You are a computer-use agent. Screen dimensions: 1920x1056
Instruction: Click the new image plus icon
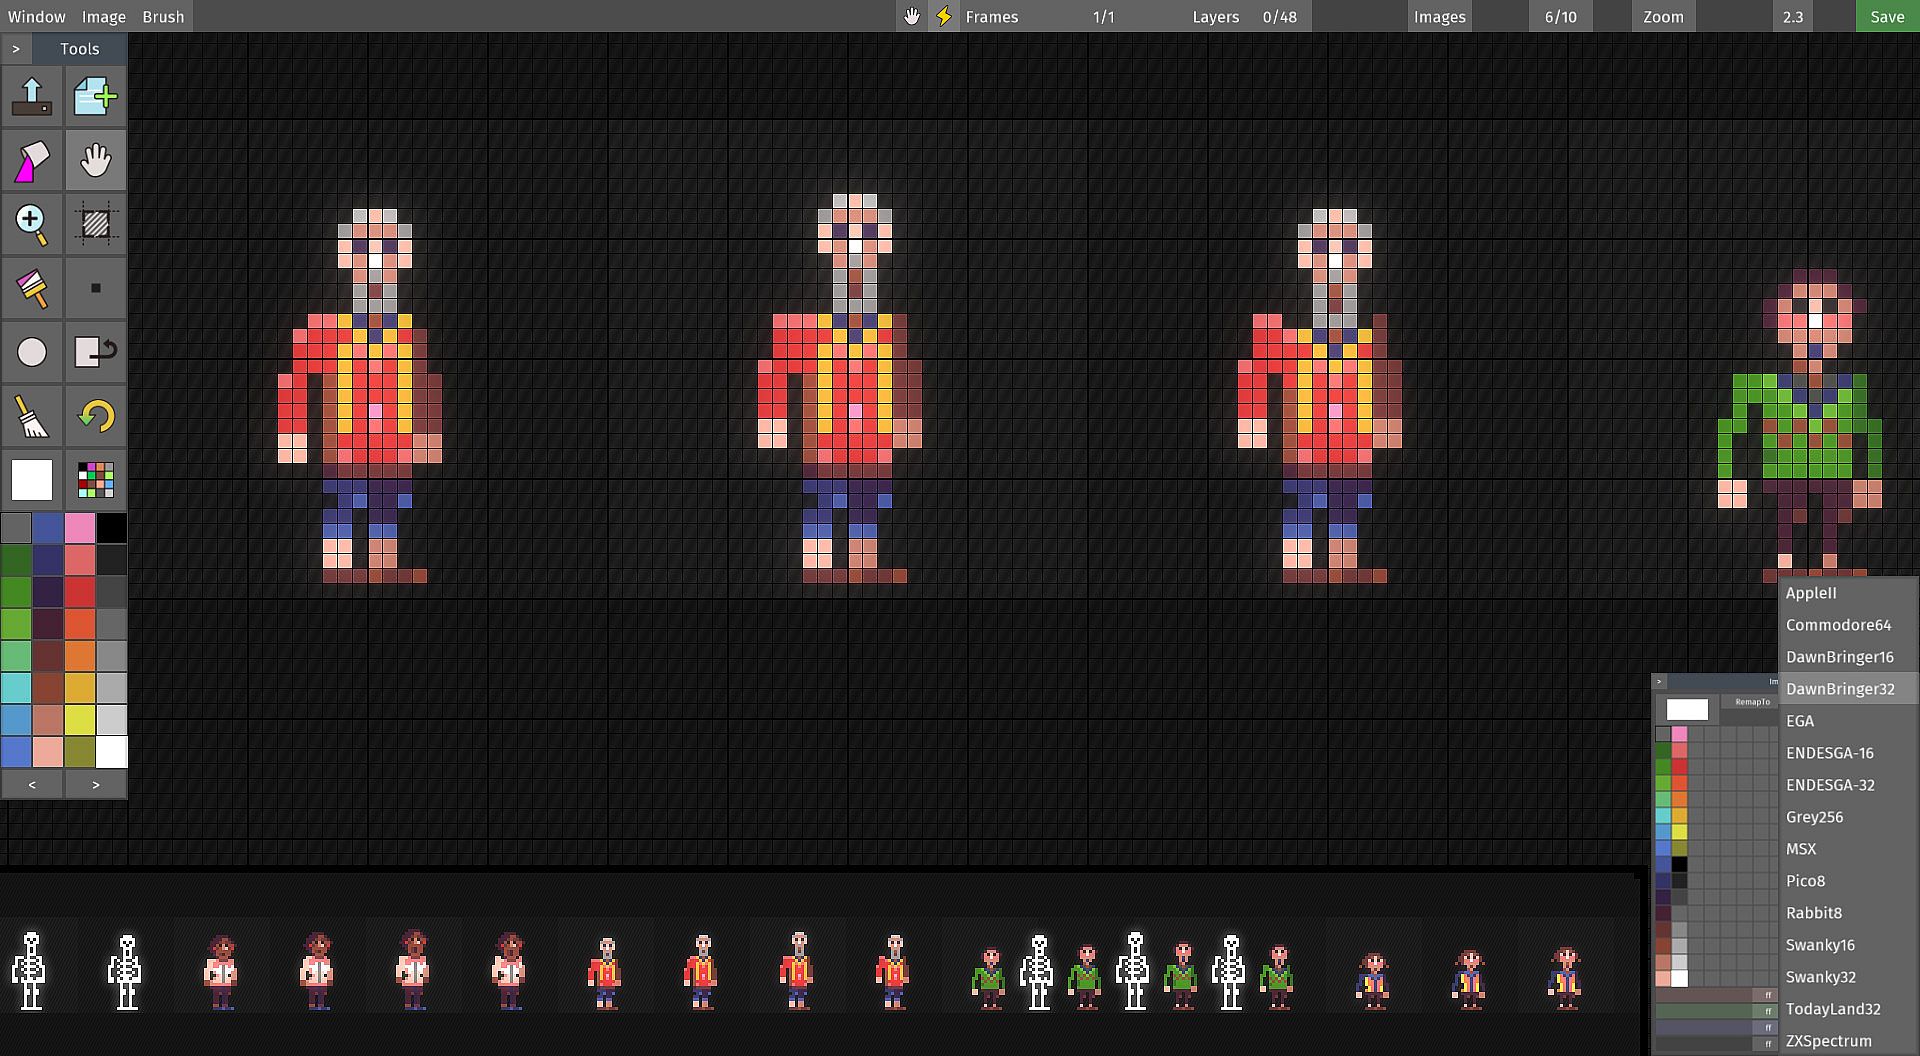(95, 97)
